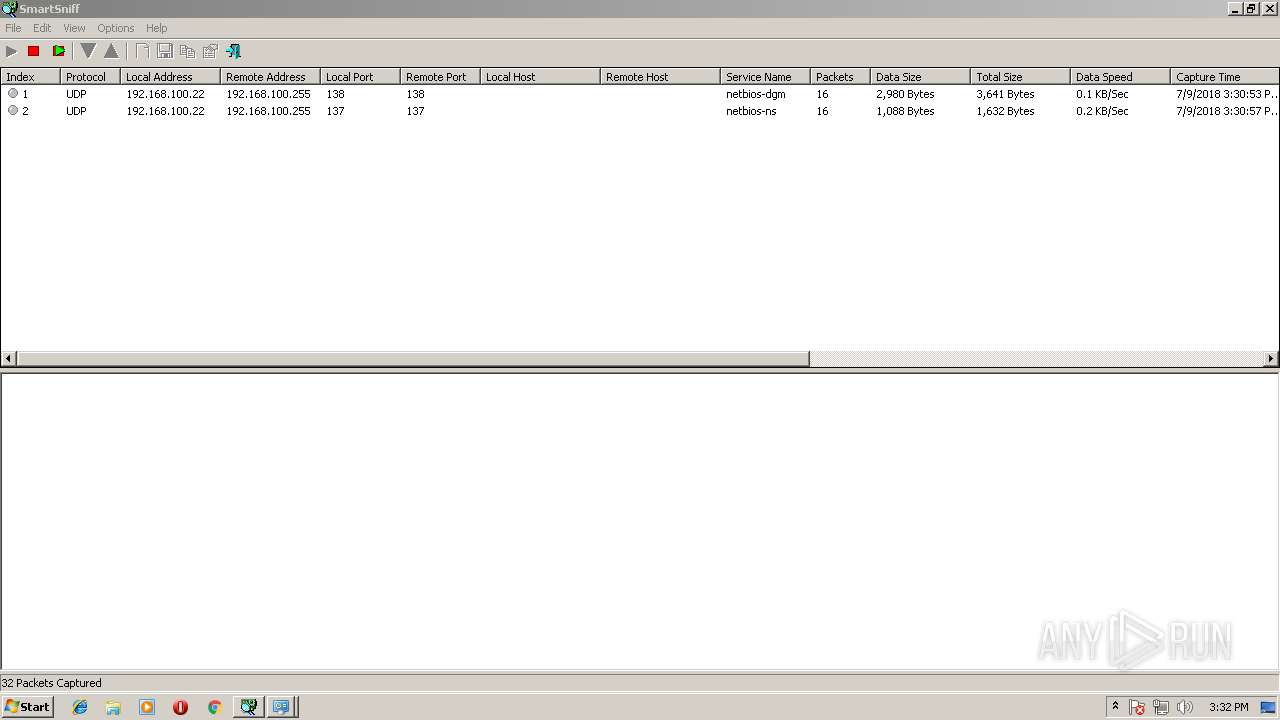Launch Windows Media Player from taskbar

147,707
